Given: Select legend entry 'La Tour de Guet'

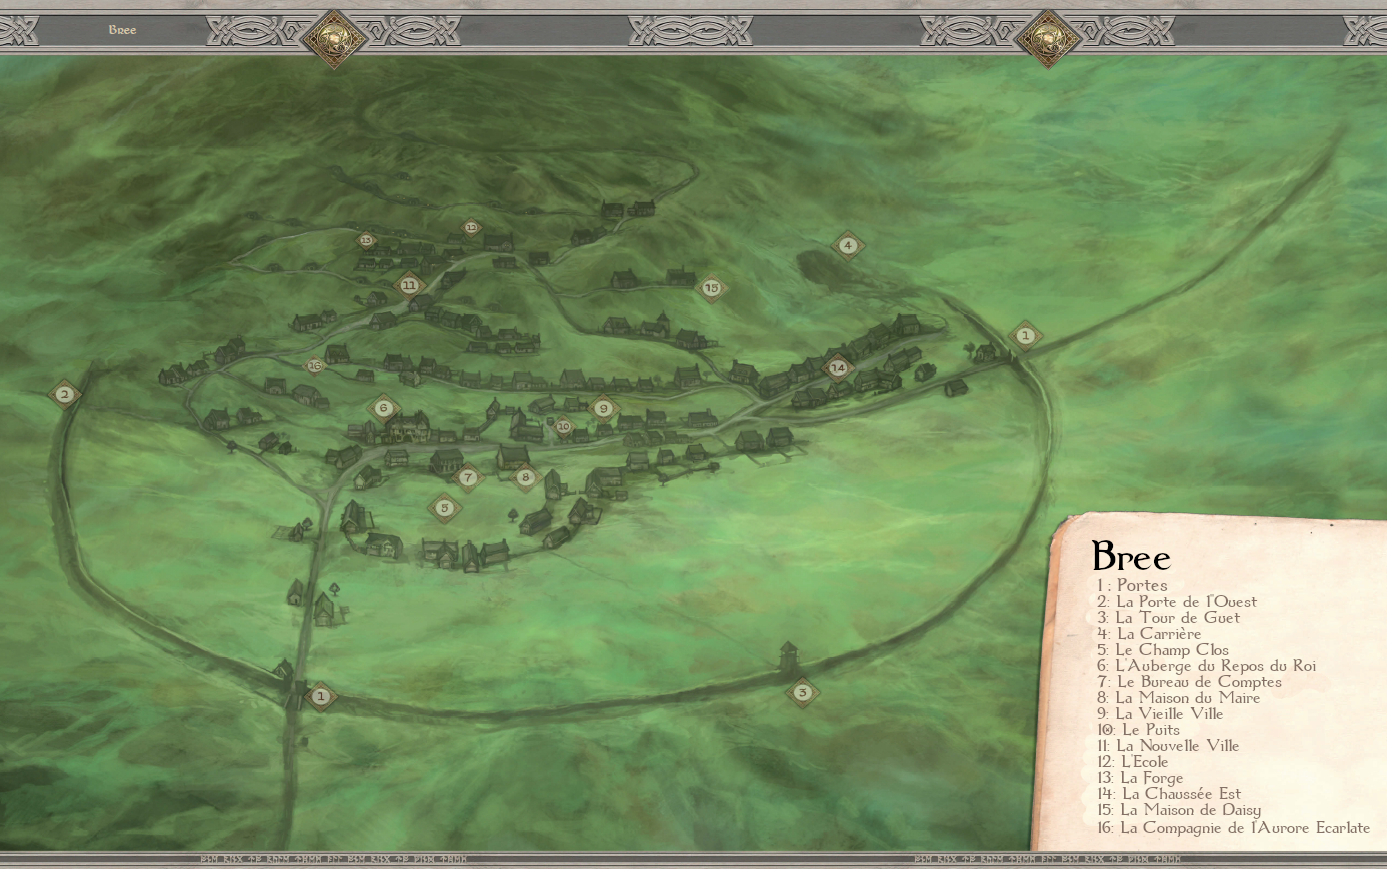Looking at the screenshot, I should pos(1168,617).
